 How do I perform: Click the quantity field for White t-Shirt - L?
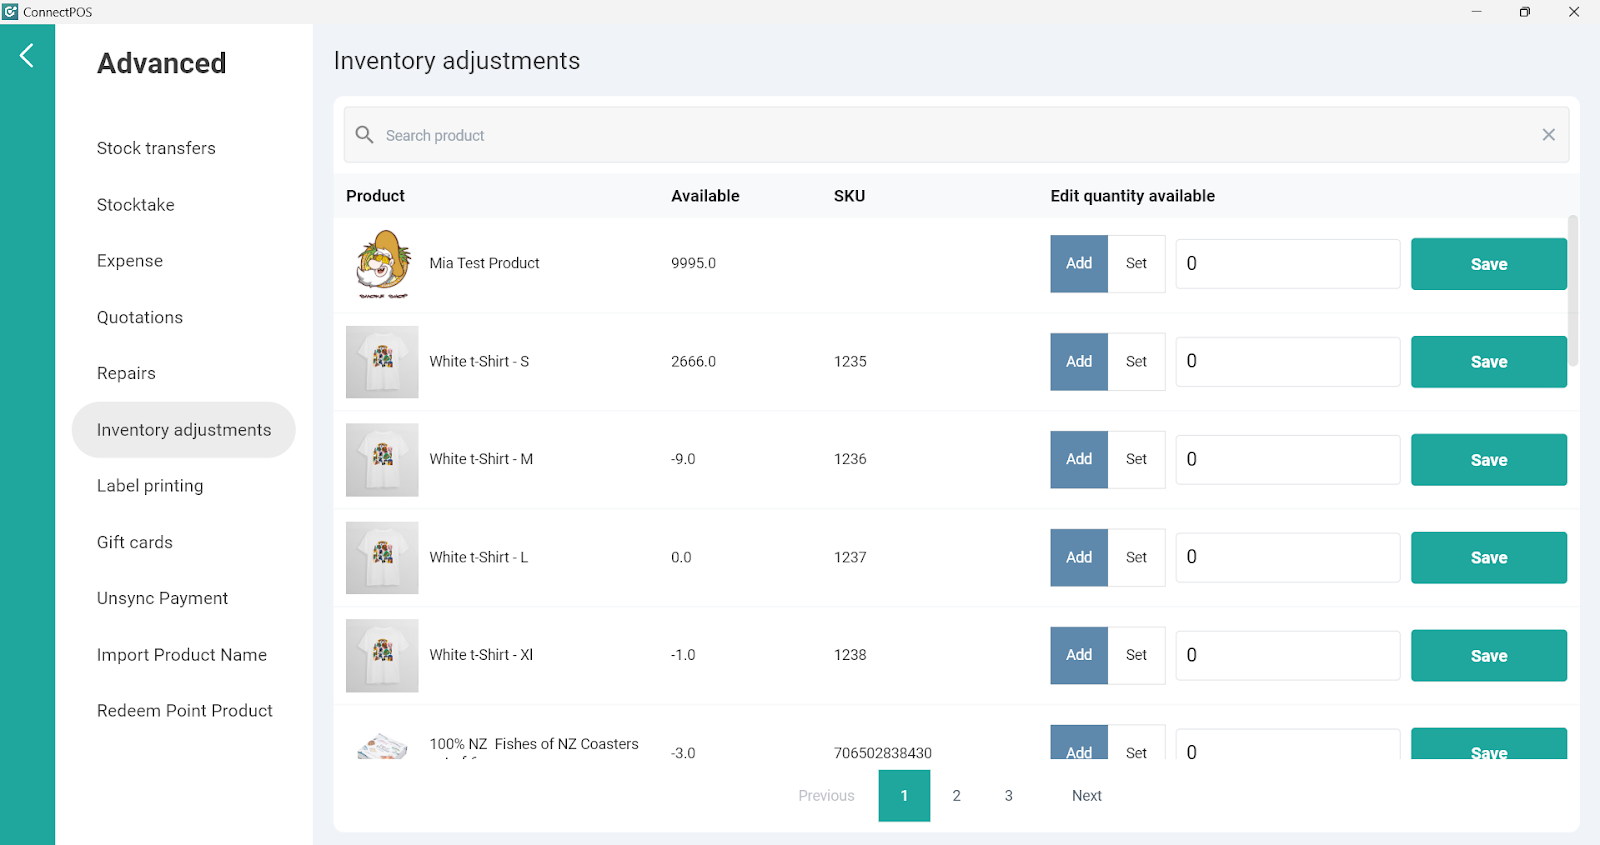point(1287,558)
